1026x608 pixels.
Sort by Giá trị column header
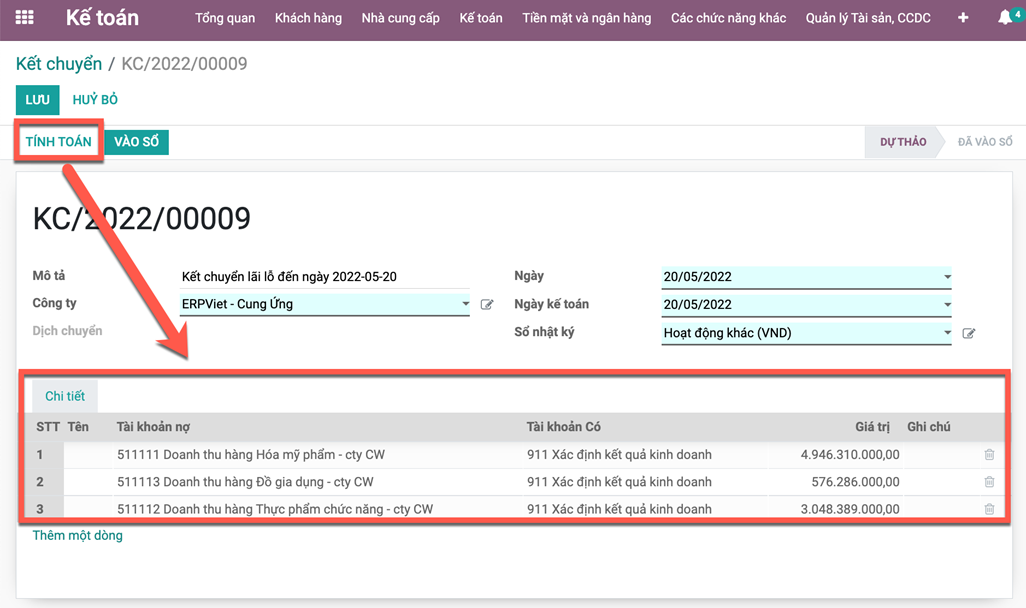click(872, 427)
